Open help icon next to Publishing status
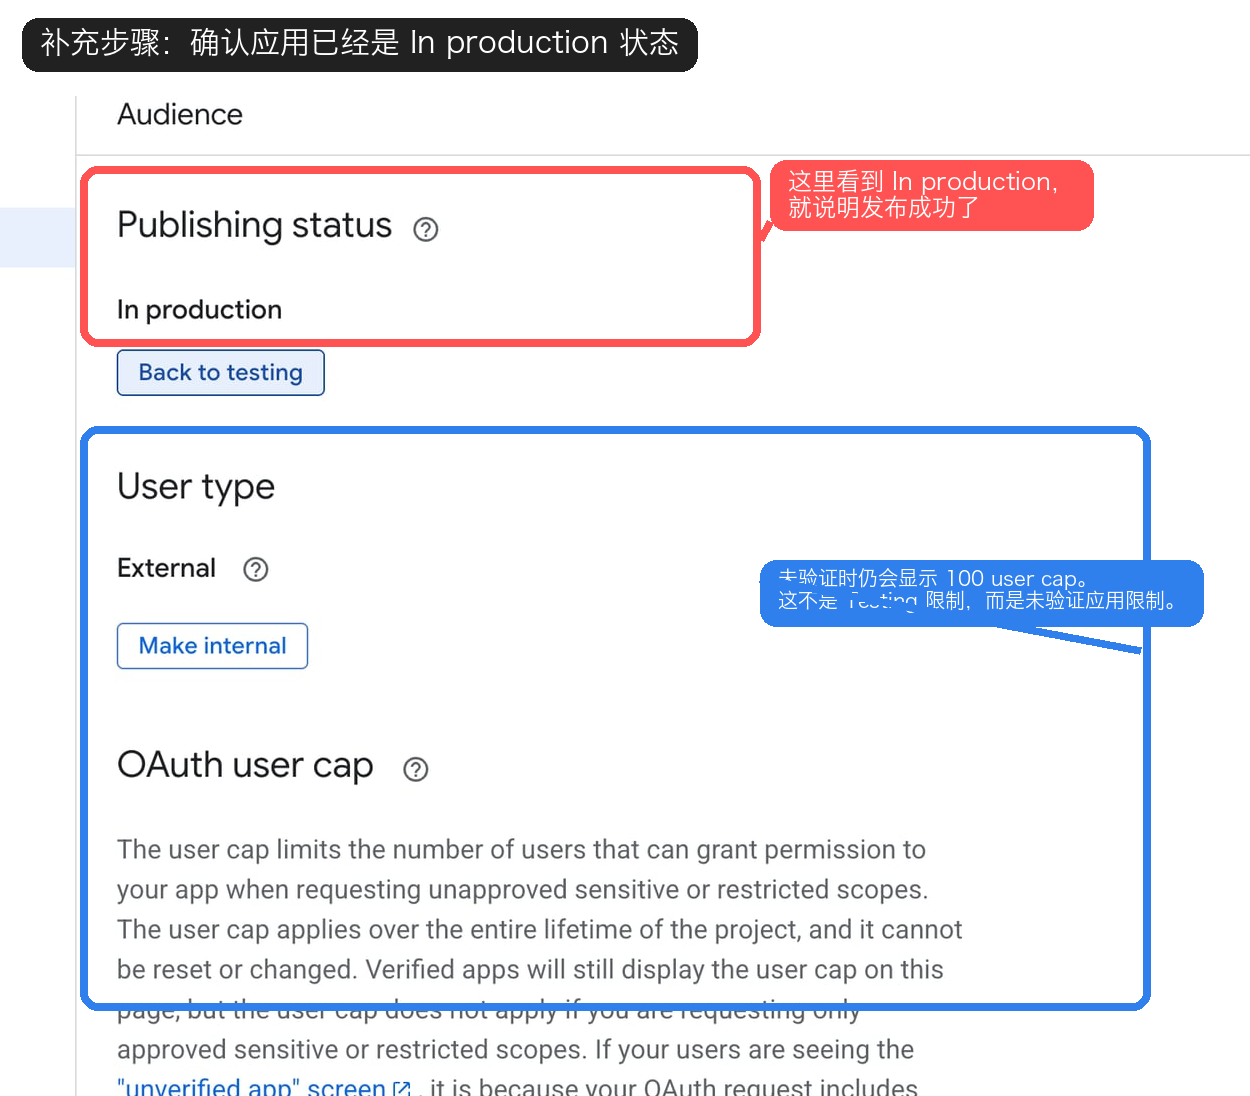Image resolution: width=1250 pixels, height=1096 pixels. (426, 229)
